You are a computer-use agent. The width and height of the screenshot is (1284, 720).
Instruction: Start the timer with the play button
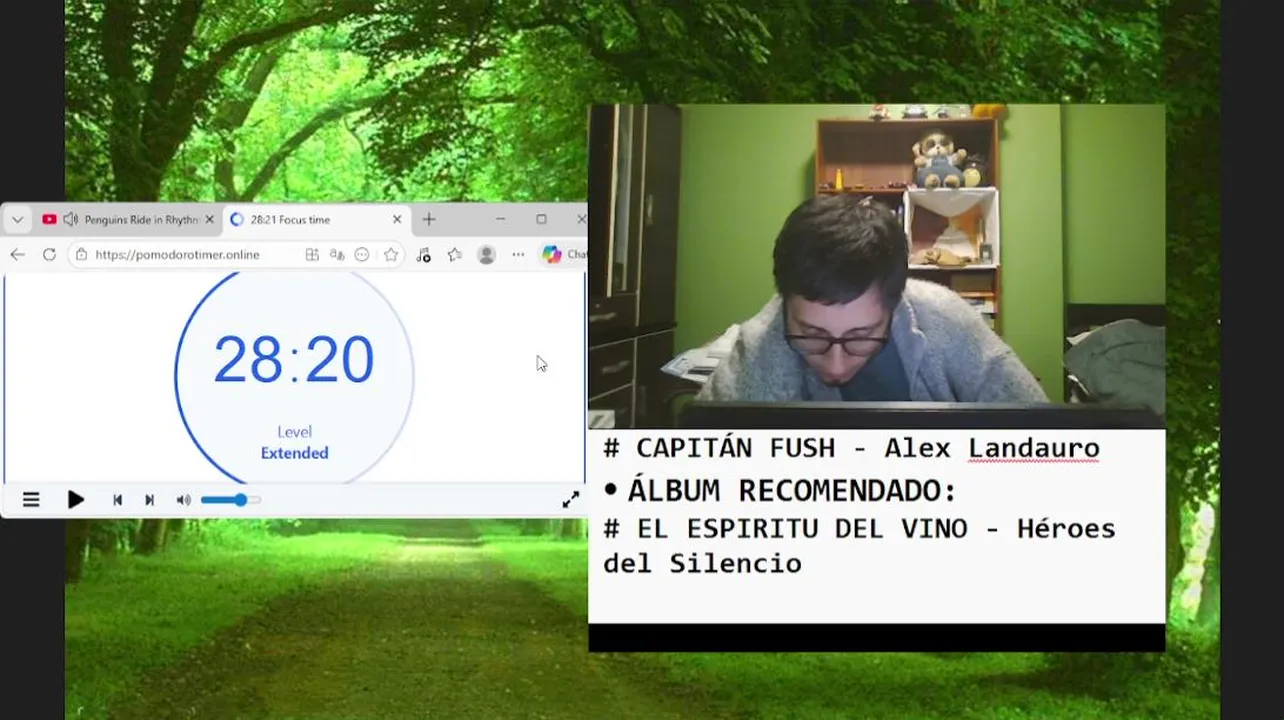click(x=75, y=500)
